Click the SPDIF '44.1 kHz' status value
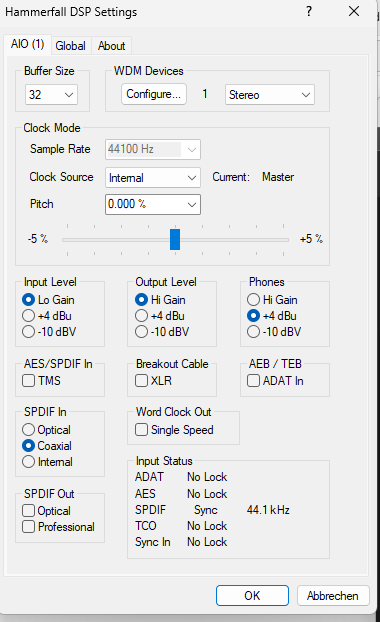Viewport: 380px width, 622px height. point(268,510)
